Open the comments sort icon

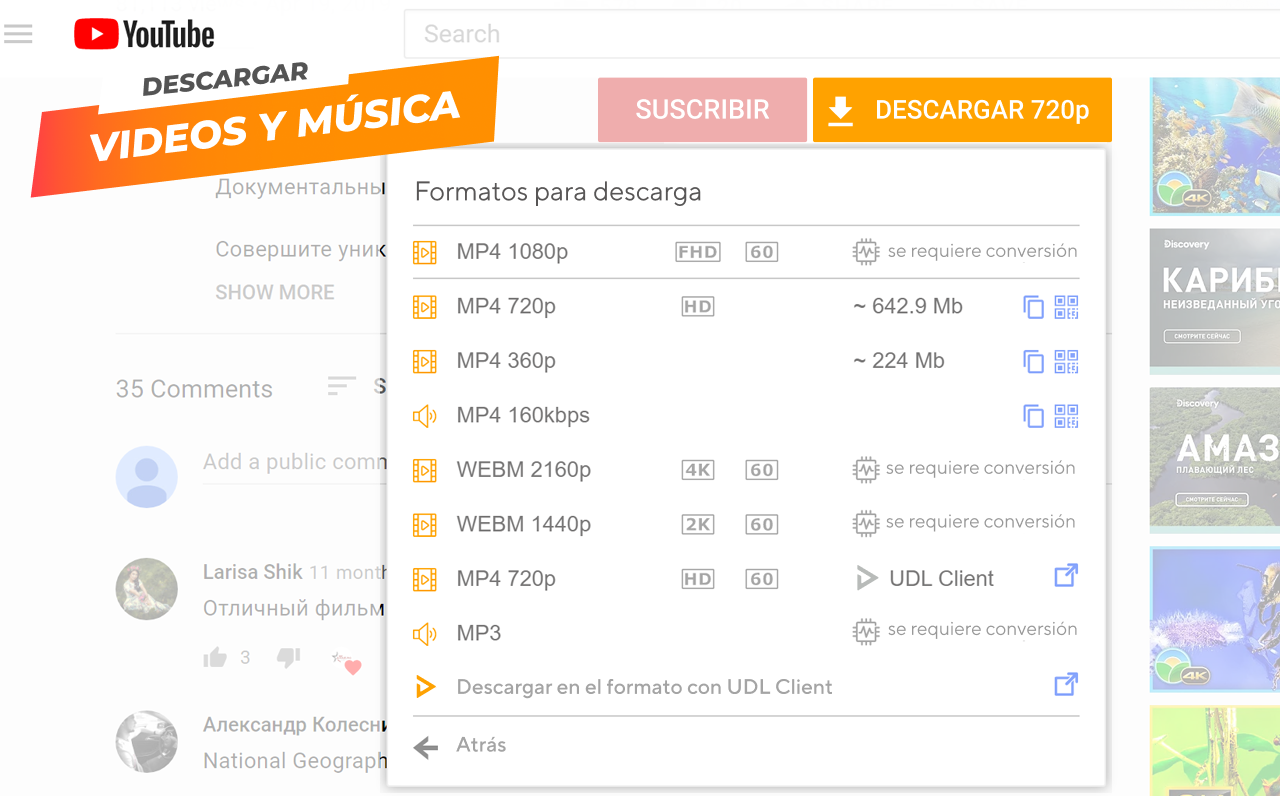click(x=341, y=386)
